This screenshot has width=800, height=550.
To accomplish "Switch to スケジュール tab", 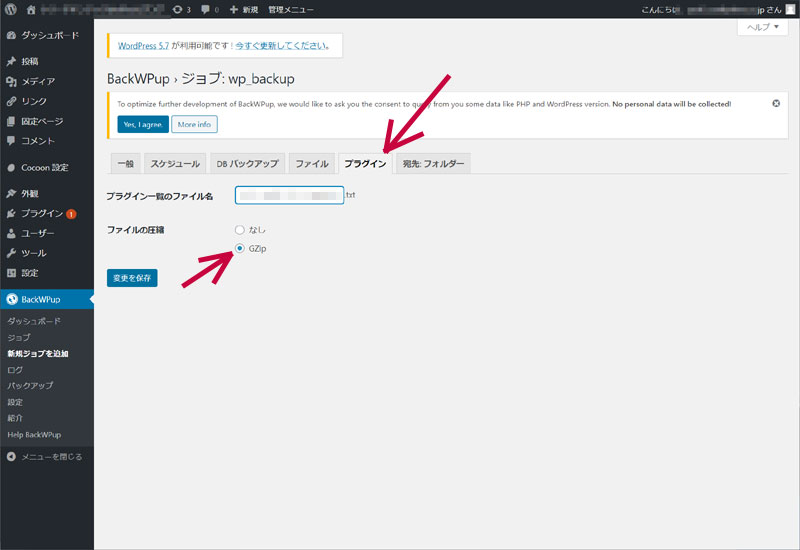I will pyautogui.click(x=175, y=164).
